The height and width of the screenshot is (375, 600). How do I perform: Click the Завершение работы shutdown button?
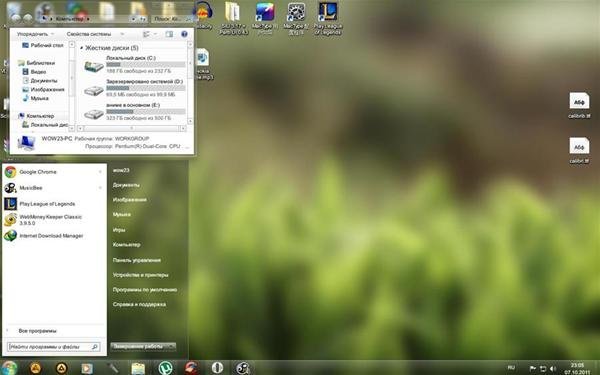139,347
